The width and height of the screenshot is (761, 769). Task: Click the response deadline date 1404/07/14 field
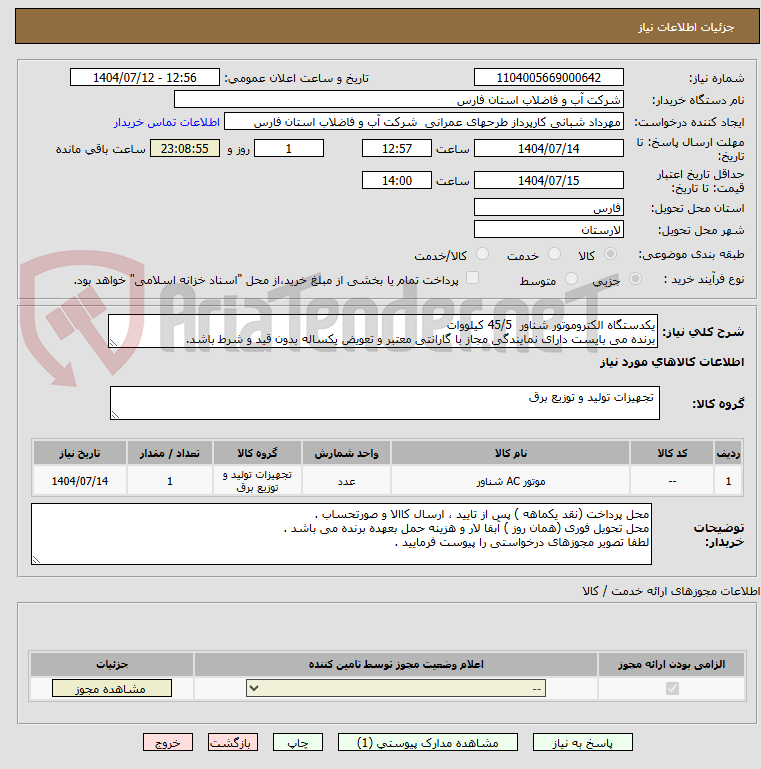tap(549, 148)
